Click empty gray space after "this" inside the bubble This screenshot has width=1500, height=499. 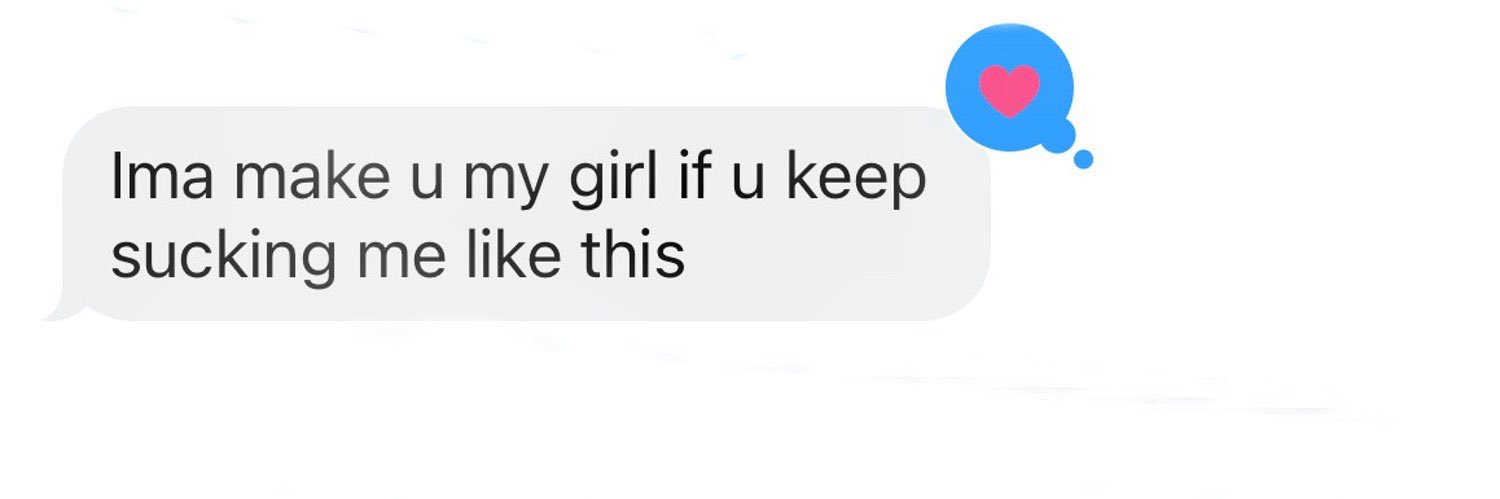[x=830, y=258]
